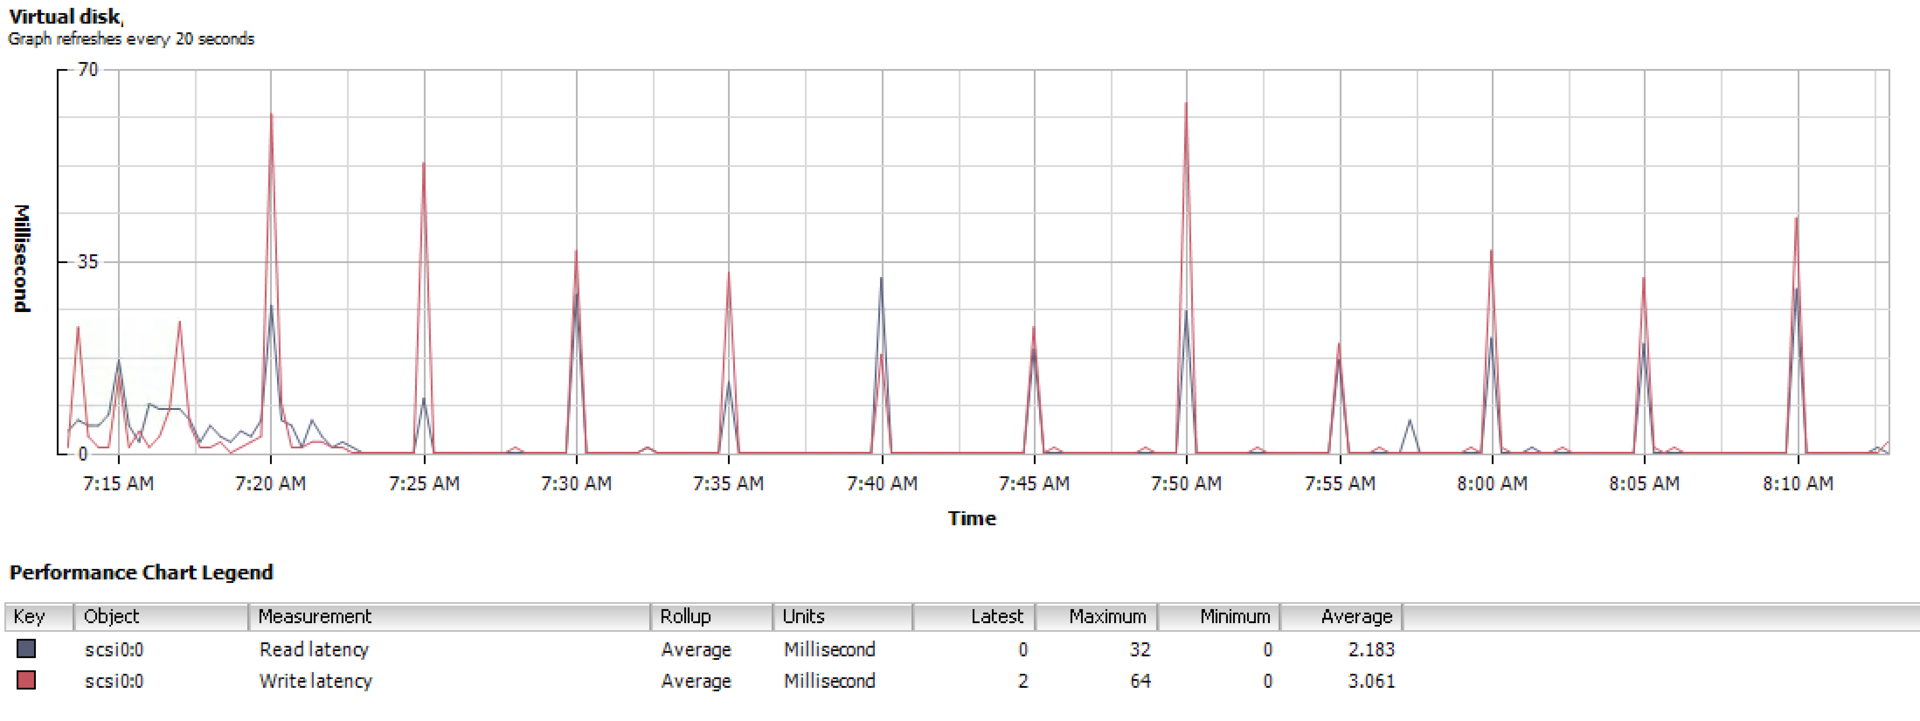Viewport: 1920px width, 721px height.
Task: Sort by the Latest column header
Action: coord(974,616)
